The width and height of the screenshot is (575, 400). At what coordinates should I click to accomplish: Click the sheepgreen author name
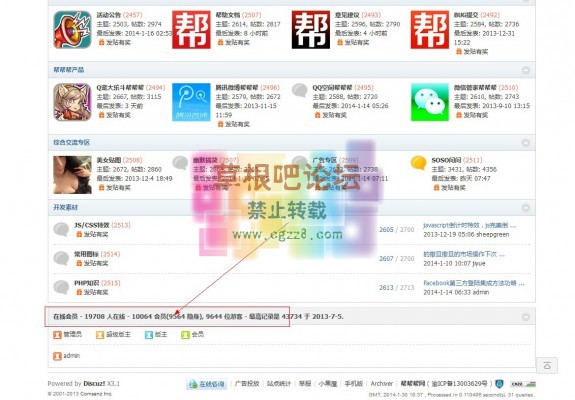(492, 235)
